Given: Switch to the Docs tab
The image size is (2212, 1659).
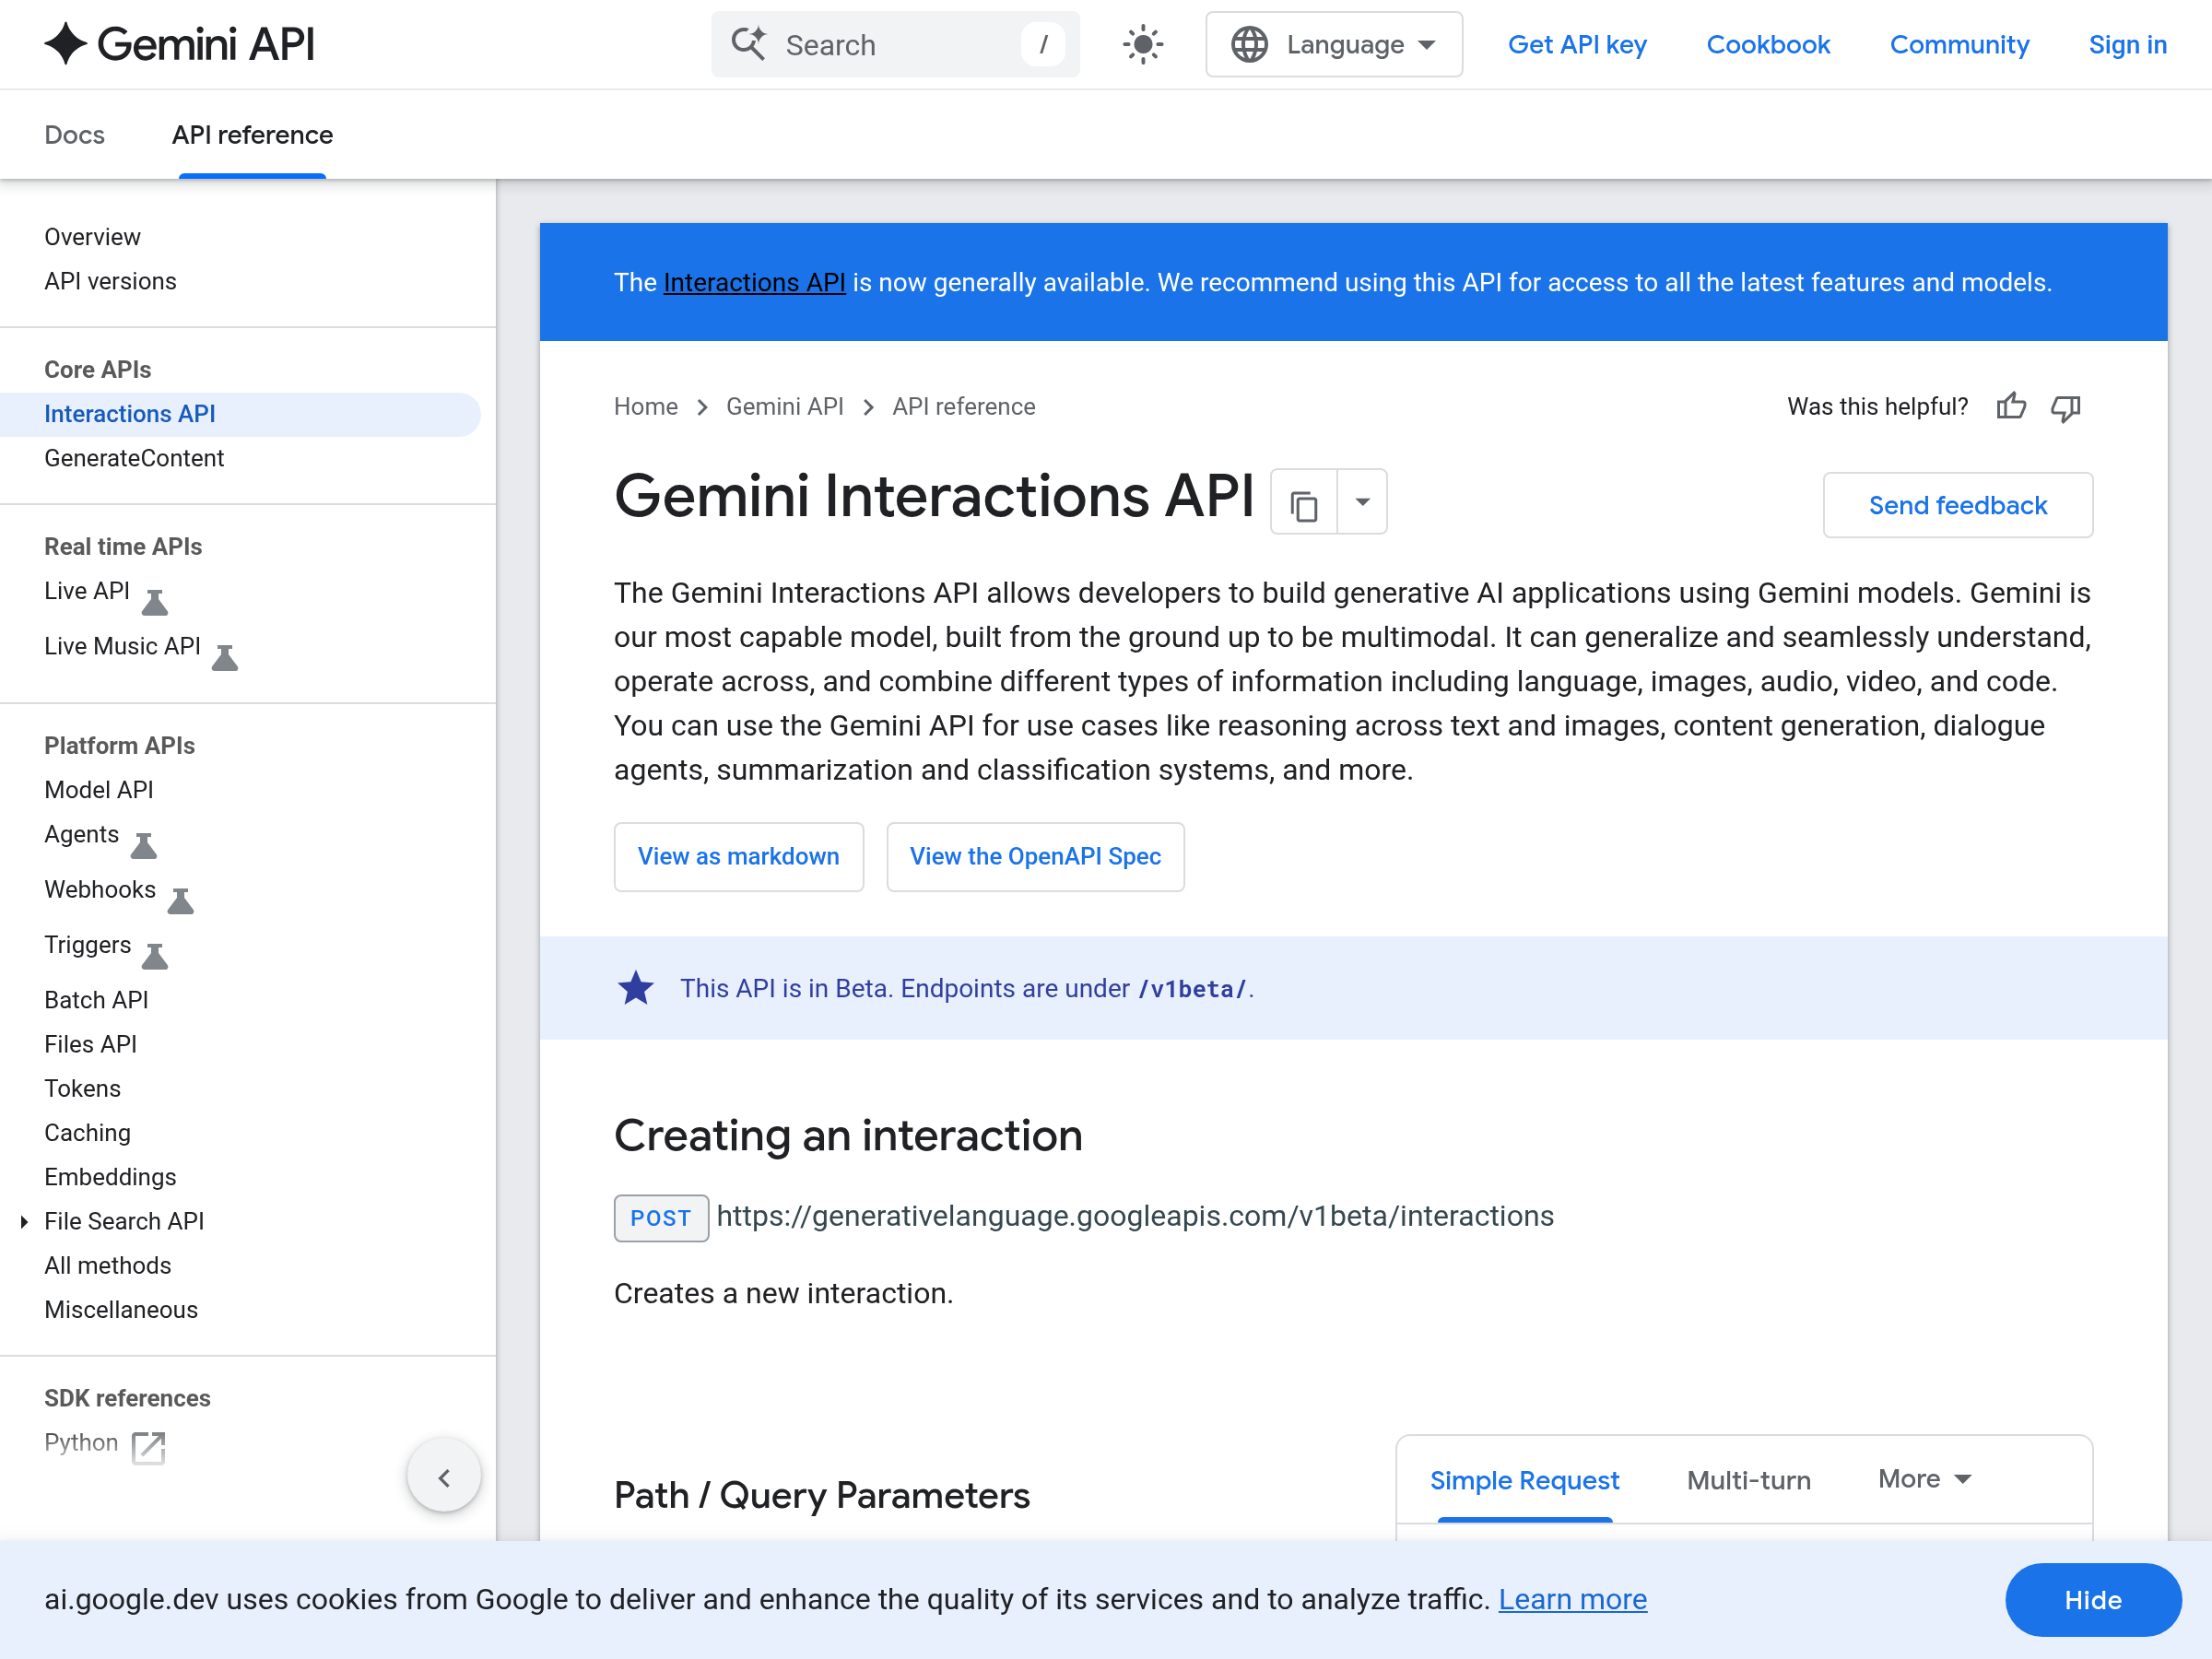Looking at the screenshot, I should click(75, 135).
